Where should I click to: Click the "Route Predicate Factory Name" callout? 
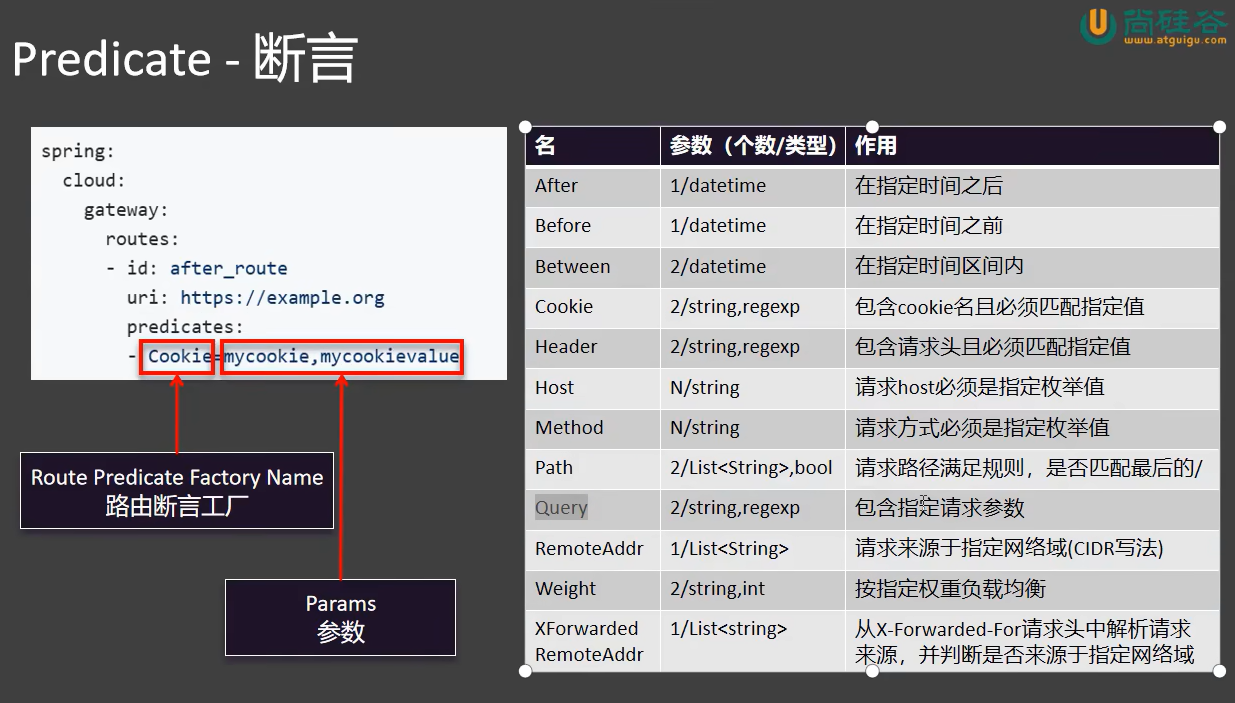coord(177,490)
